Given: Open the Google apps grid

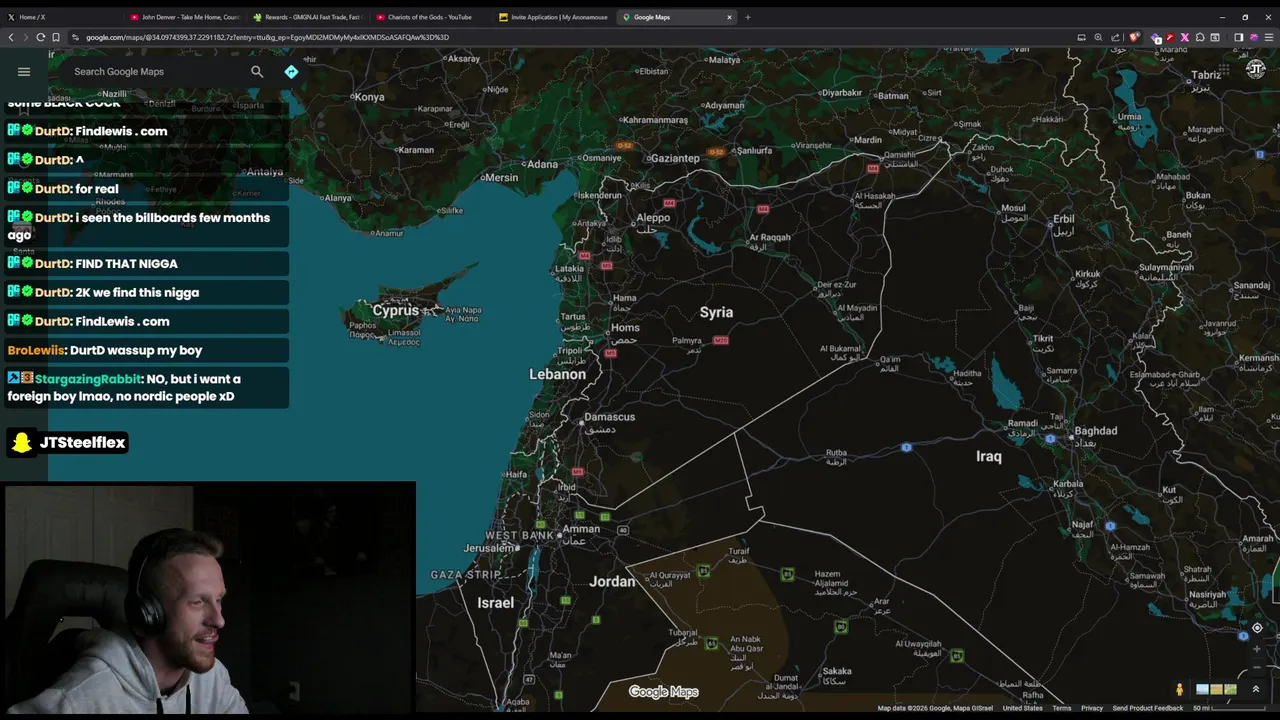Looking at the screenshot, I should coord(1226,70).
